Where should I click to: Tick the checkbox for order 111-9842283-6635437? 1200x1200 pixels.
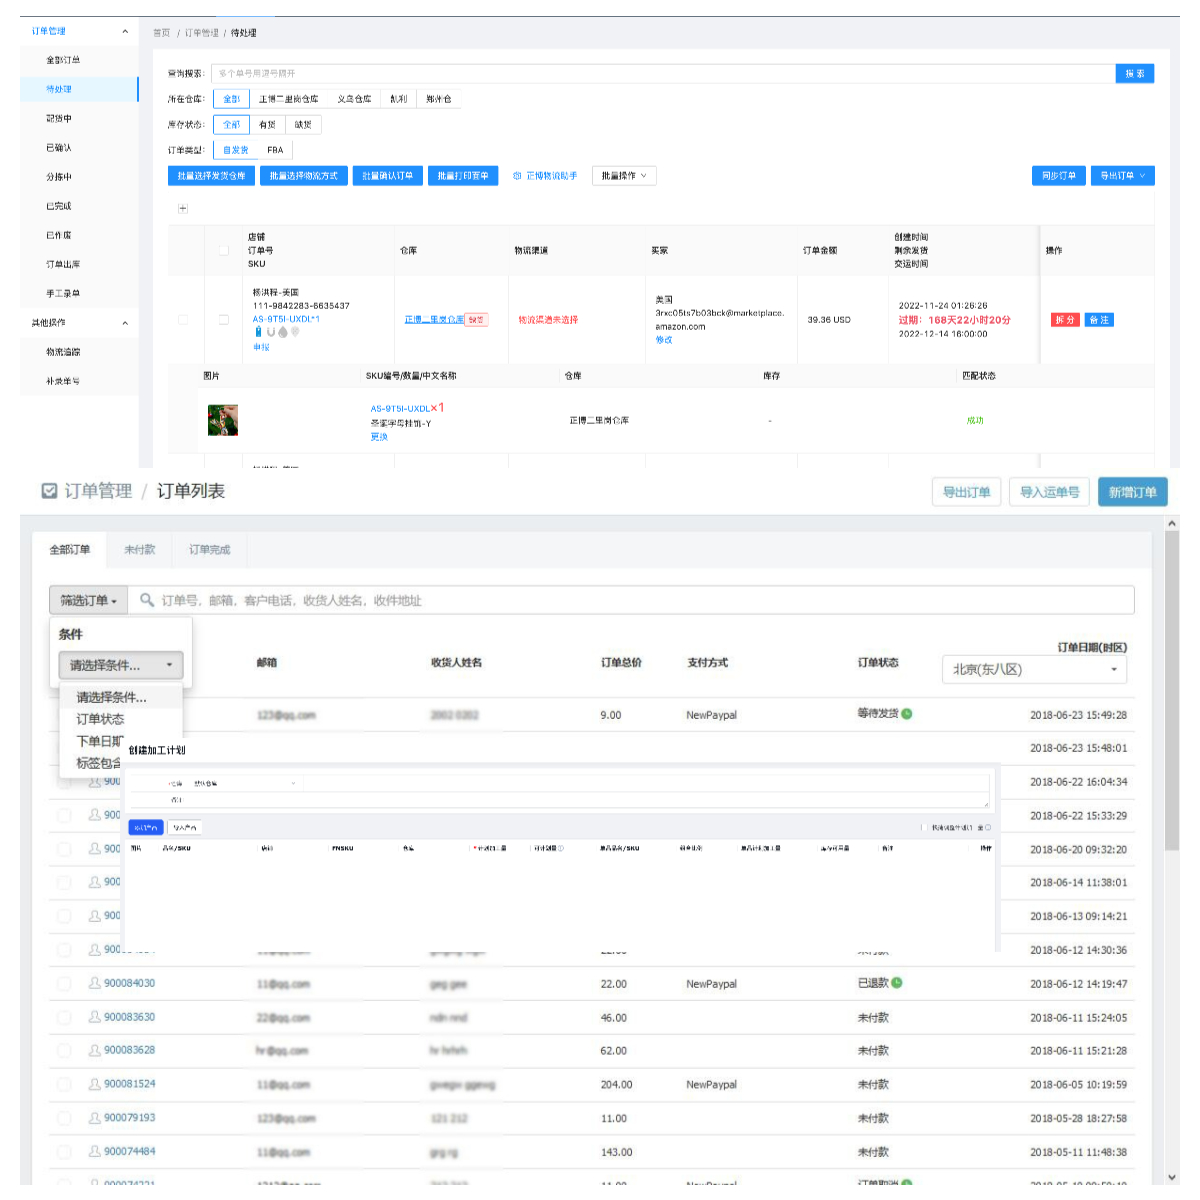tap(223, 320)
